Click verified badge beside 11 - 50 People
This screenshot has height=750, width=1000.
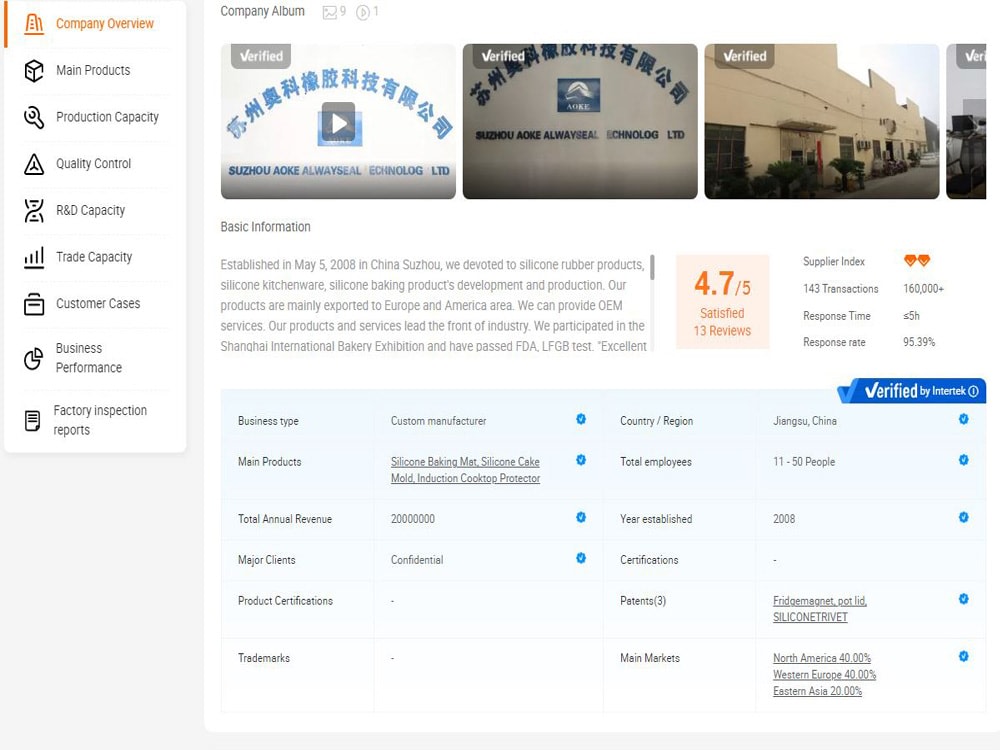(x=964, y=460)
